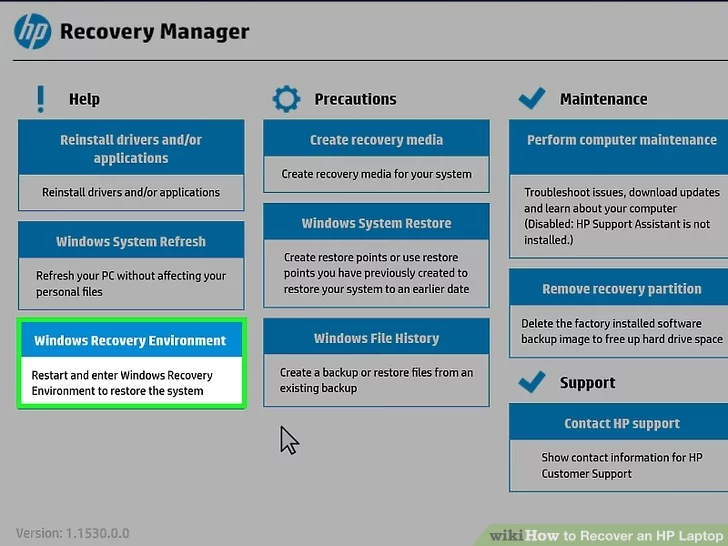Screen dimensions: 728x546
Task: Click "Refresh your PC without affecting" description
Action: coord(131,284)
